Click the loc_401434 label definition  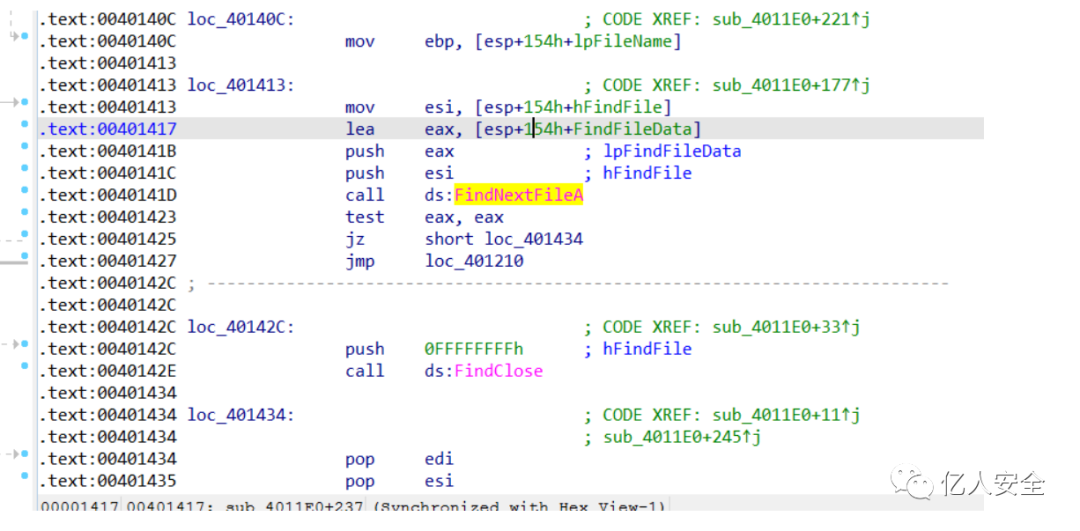point(241,415)
